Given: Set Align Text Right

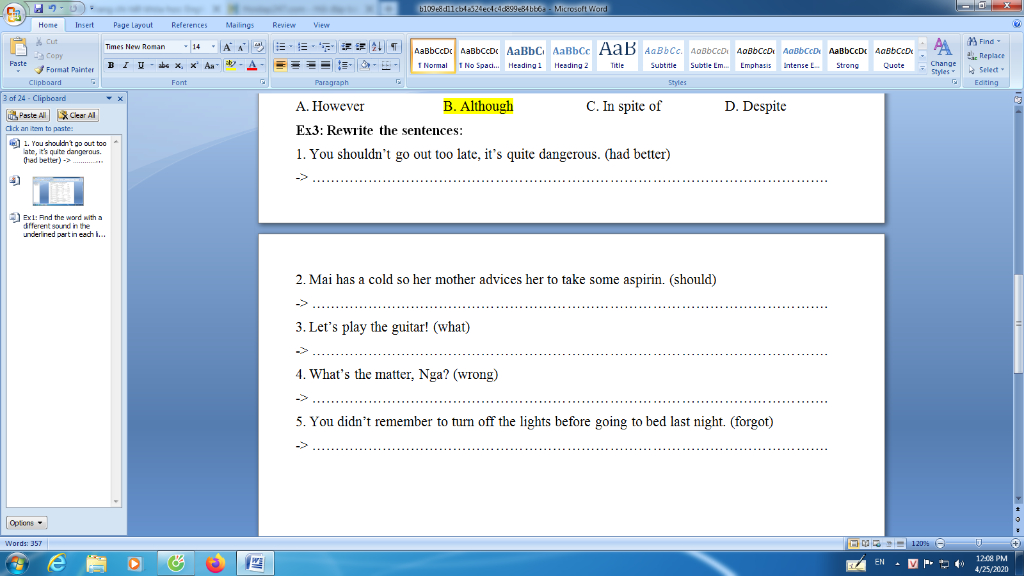Looking at the screenshot, I should 310,65.
